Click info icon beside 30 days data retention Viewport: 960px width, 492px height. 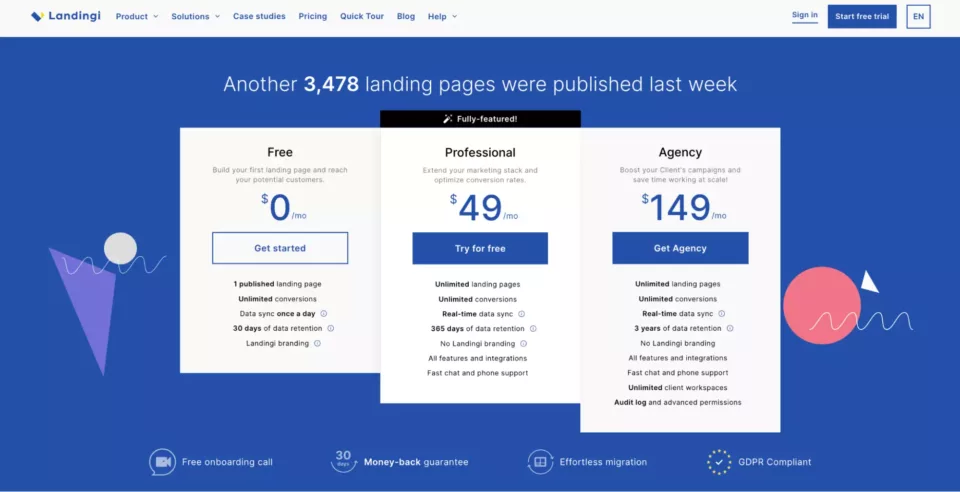tap(331, 329)
